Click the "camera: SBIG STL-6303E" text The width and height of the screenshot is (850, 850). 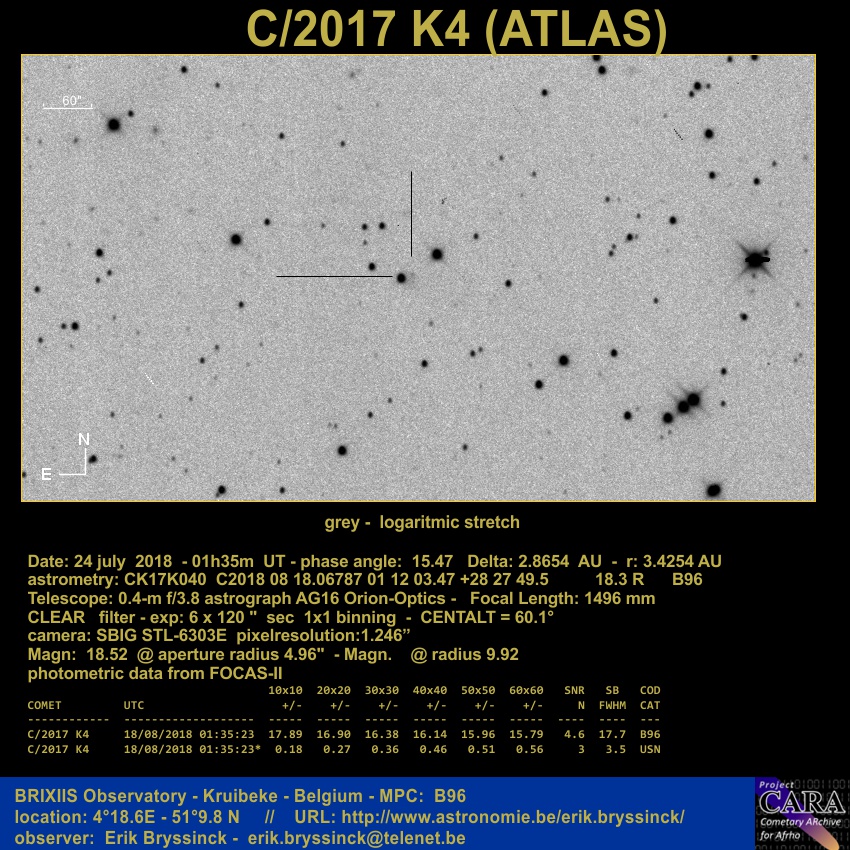(127, 635)
